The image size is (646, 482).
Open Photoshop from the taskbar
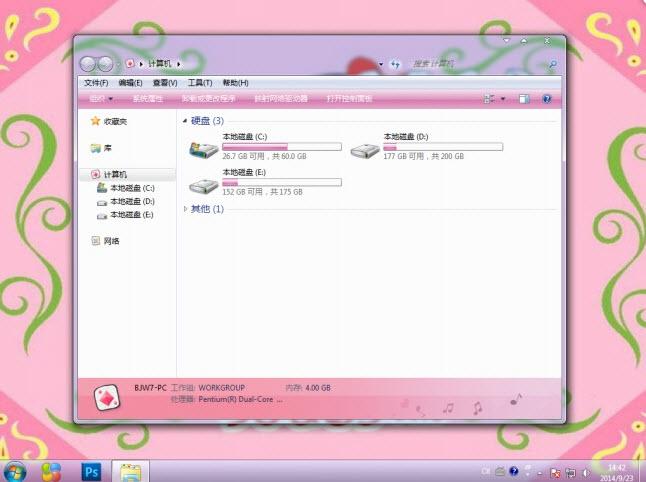[x=91, y=472]
